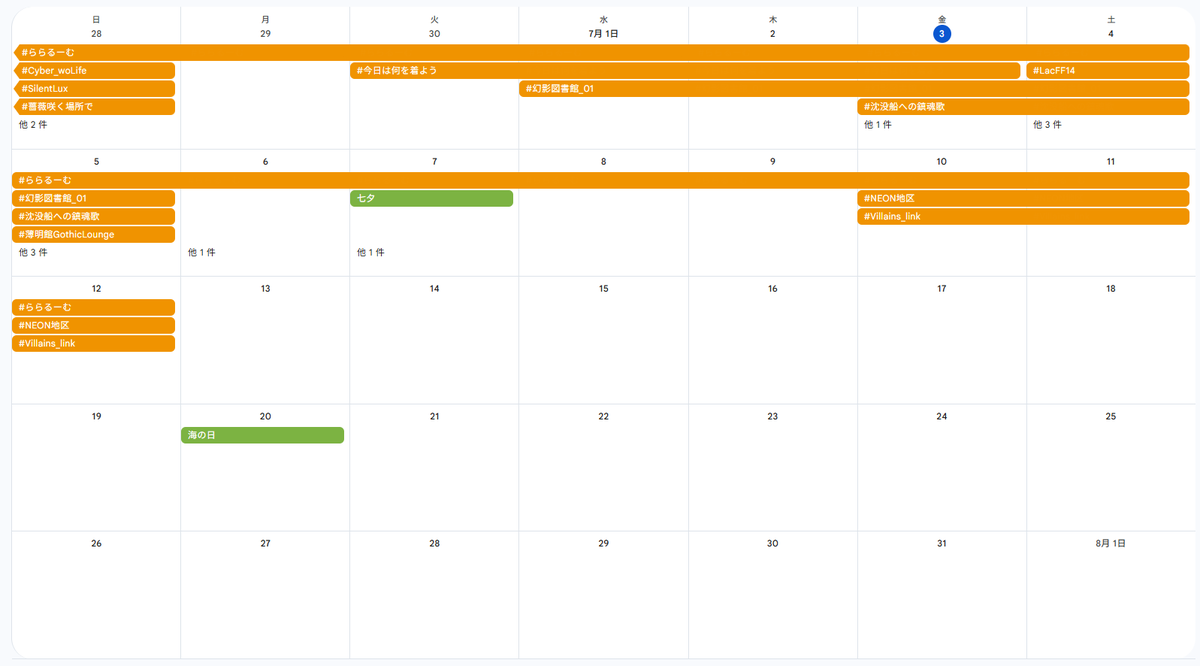Select date number 17
Viewport: 1200px width, 666px height.
click(x=942, y=289)
